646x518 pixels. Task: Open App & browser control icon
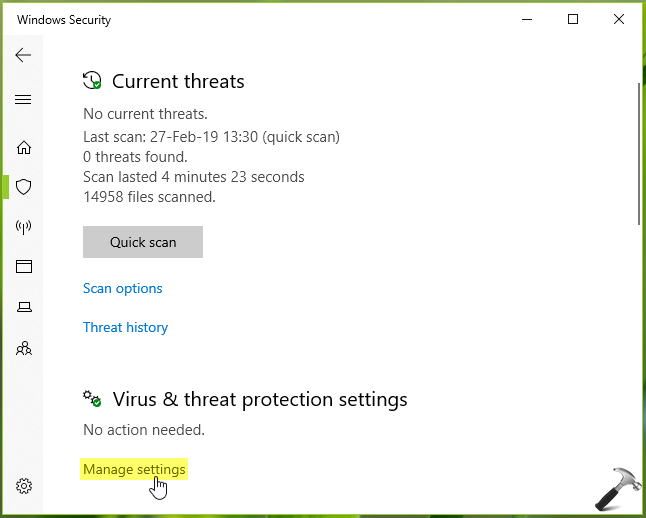click(24, 267)
